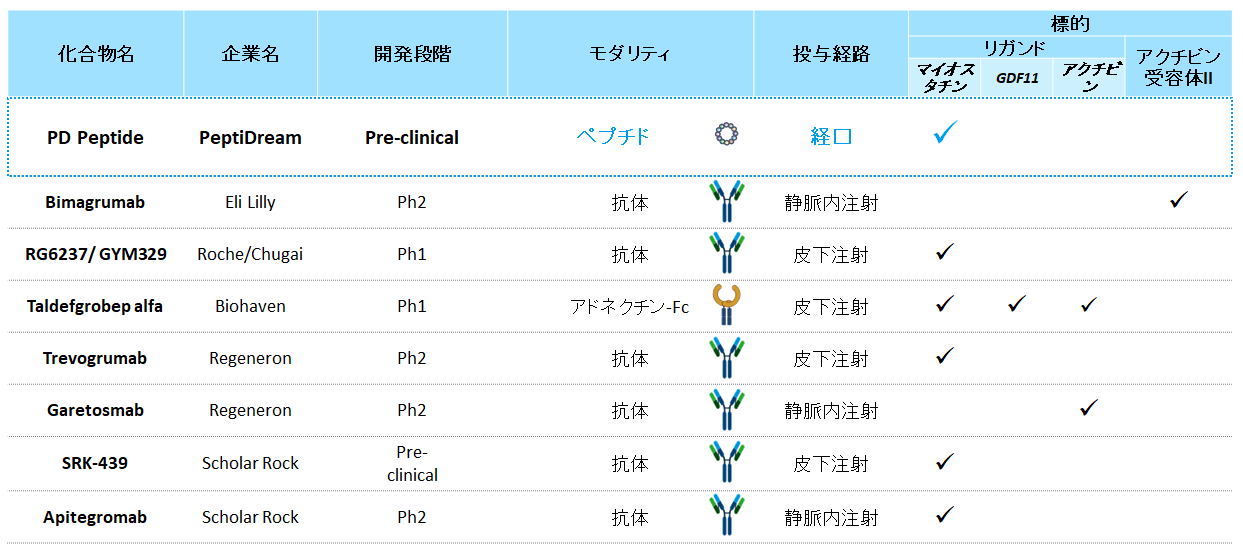The width and height of the screenshot is (1243, 554).
Task: Click the blue 経口 route text
Action: click(x=831, y=136)
